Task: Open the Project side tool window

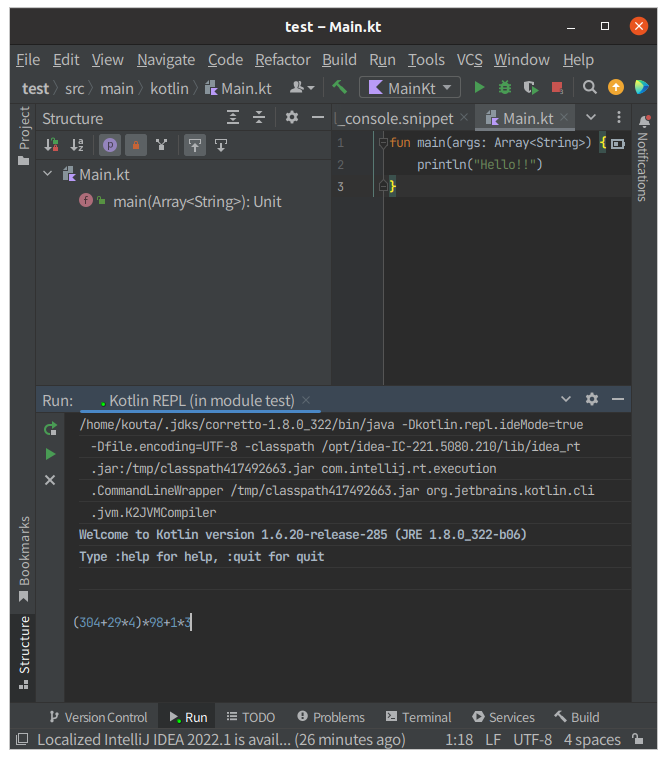Action: pyautogui.click(x=24, y=136)
